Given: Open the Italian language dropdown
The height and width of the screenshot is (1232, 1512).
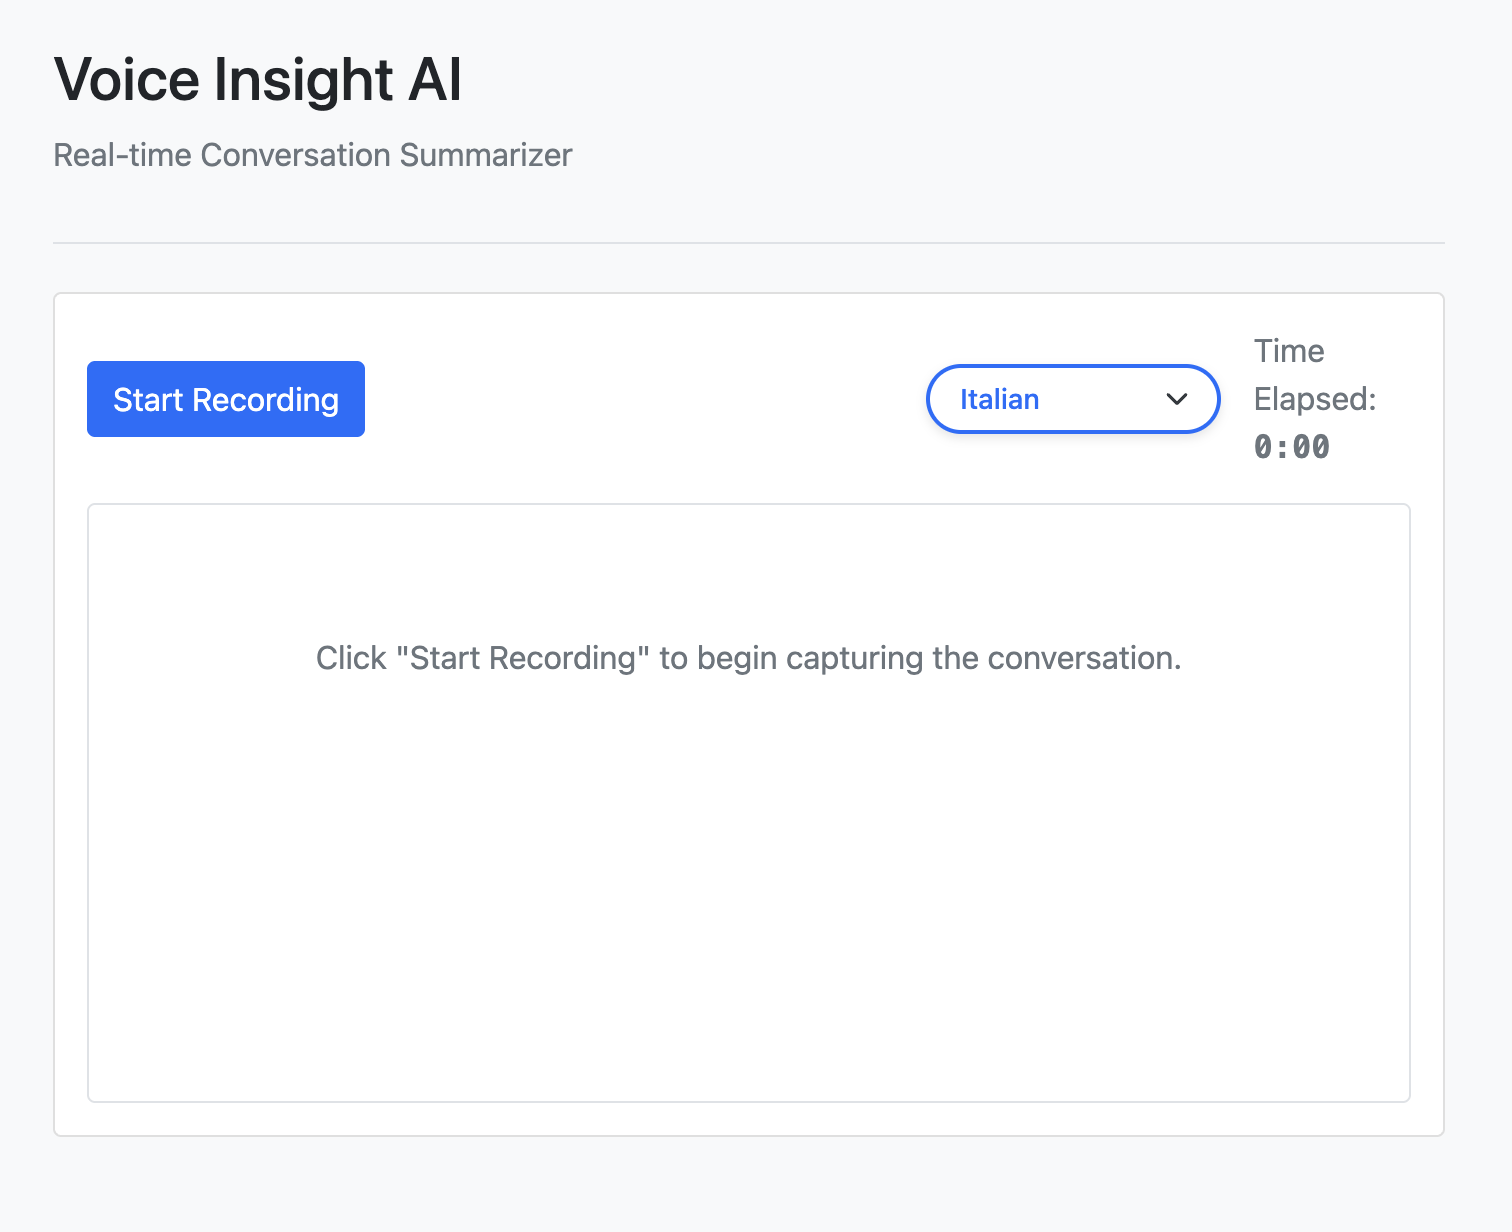Looking at the screenshot, I should tap(1073, 399).
